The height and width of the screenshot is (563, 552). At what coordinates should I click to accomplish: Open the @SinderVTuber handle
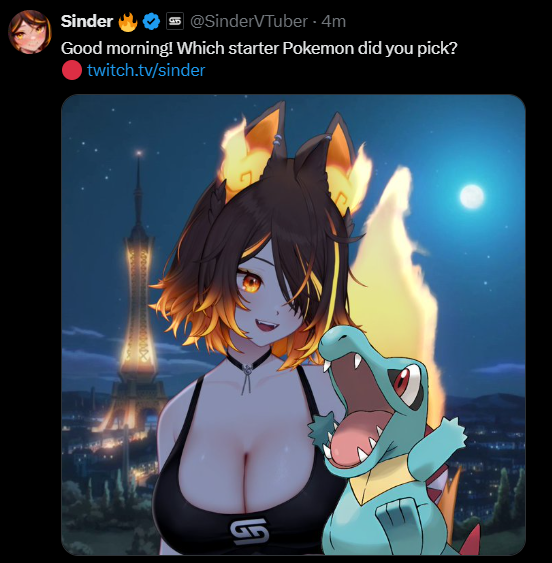click(x=249, y=22)
